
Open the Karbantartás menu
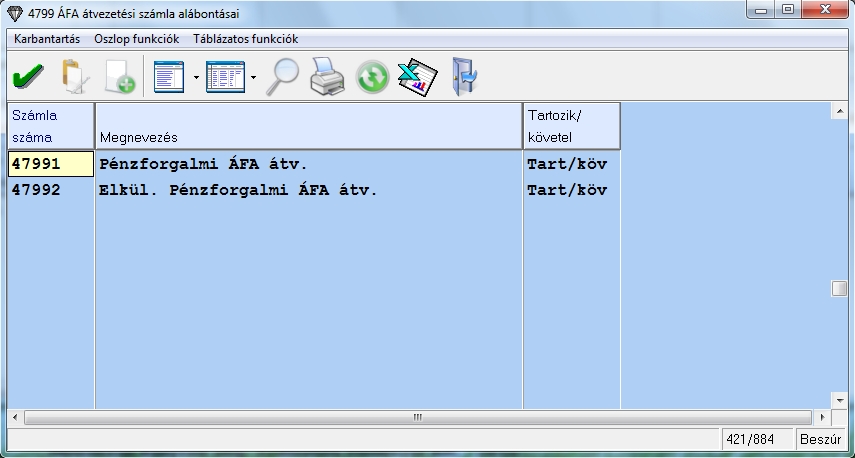47,39
